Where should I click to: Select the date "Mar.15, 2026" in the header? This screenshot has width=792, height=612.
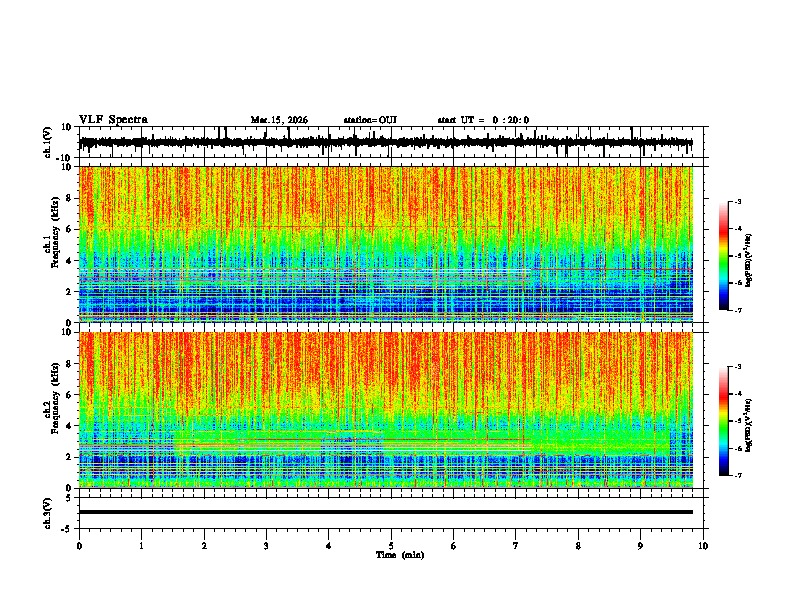[x=279, y=120]
